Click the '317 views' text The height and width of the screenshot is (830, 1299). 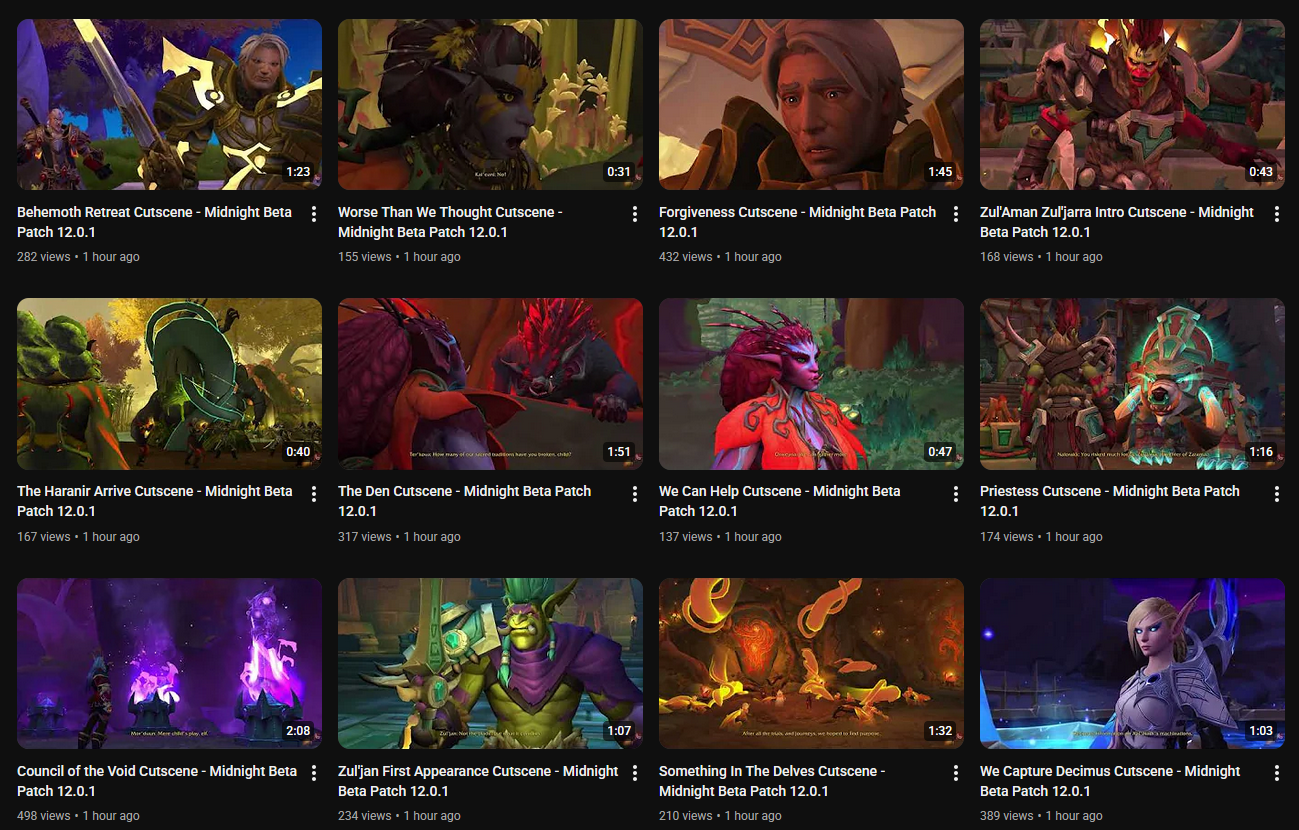coord(365,537)
